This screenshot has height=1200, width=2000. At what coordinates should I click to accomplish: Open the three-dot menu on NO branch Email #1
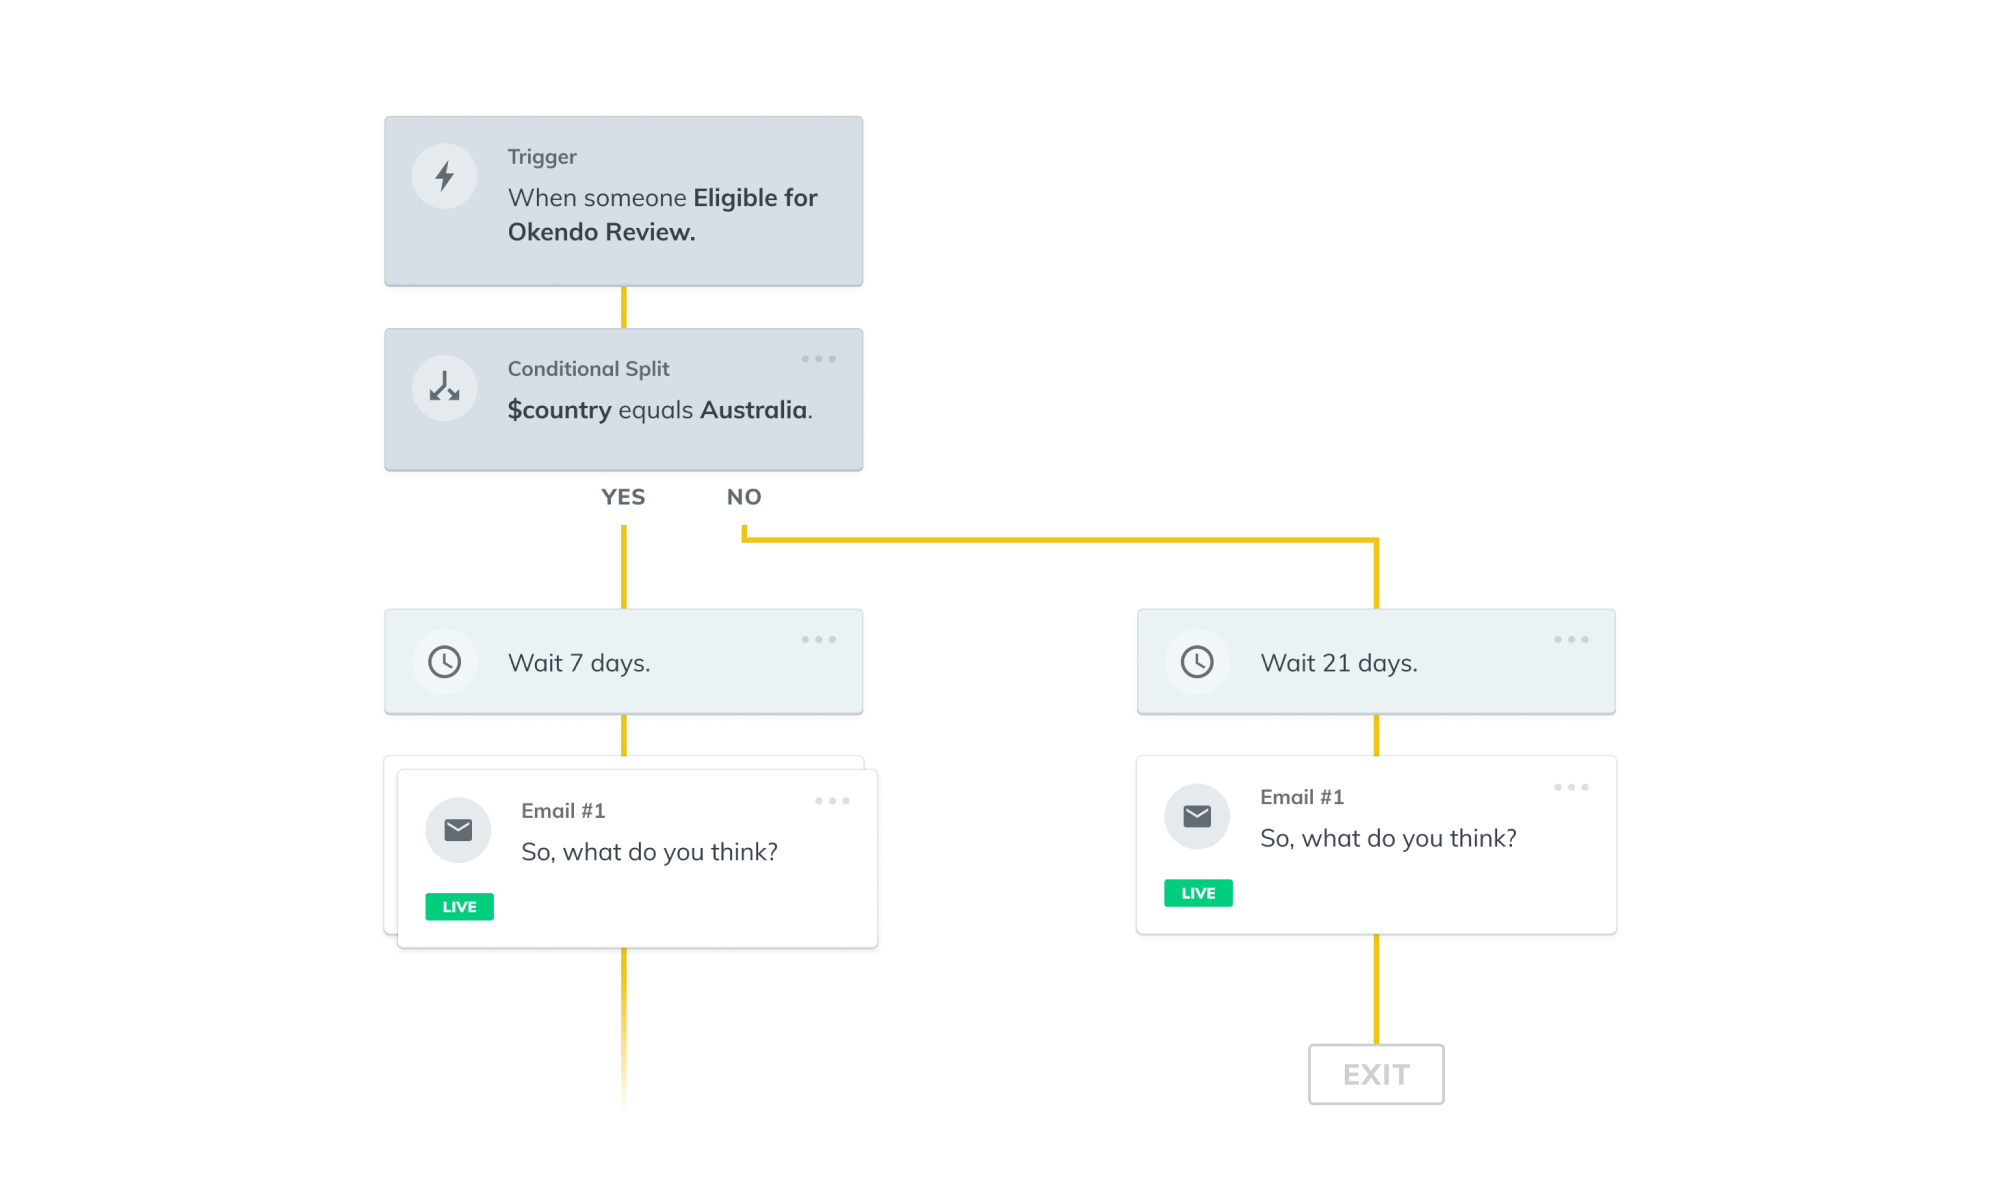[x=1571, y=787]
